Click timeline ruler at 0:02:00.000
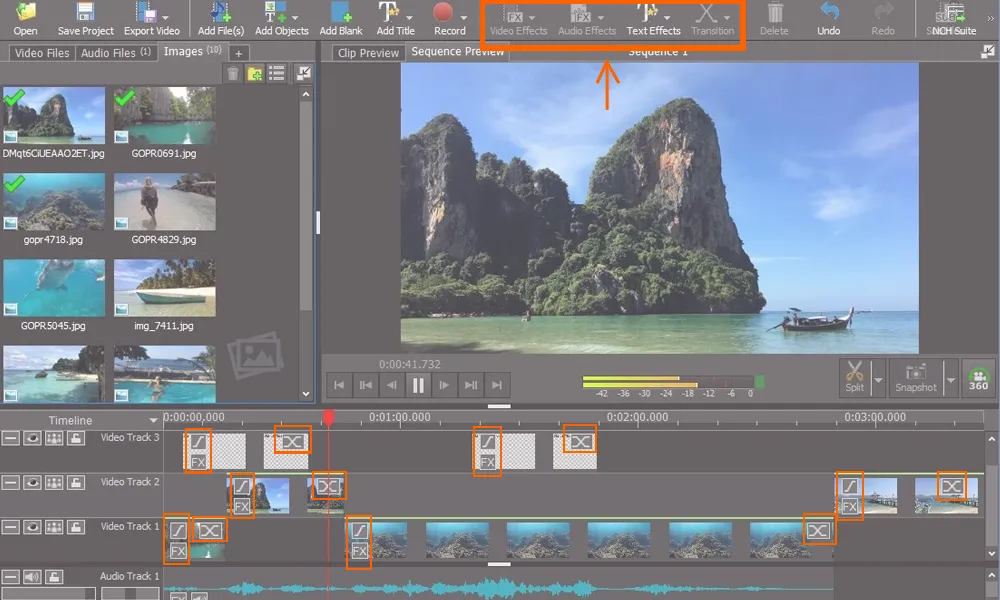Image resolution: width=1000 pixels, height=600 pixels. point(637,418)
